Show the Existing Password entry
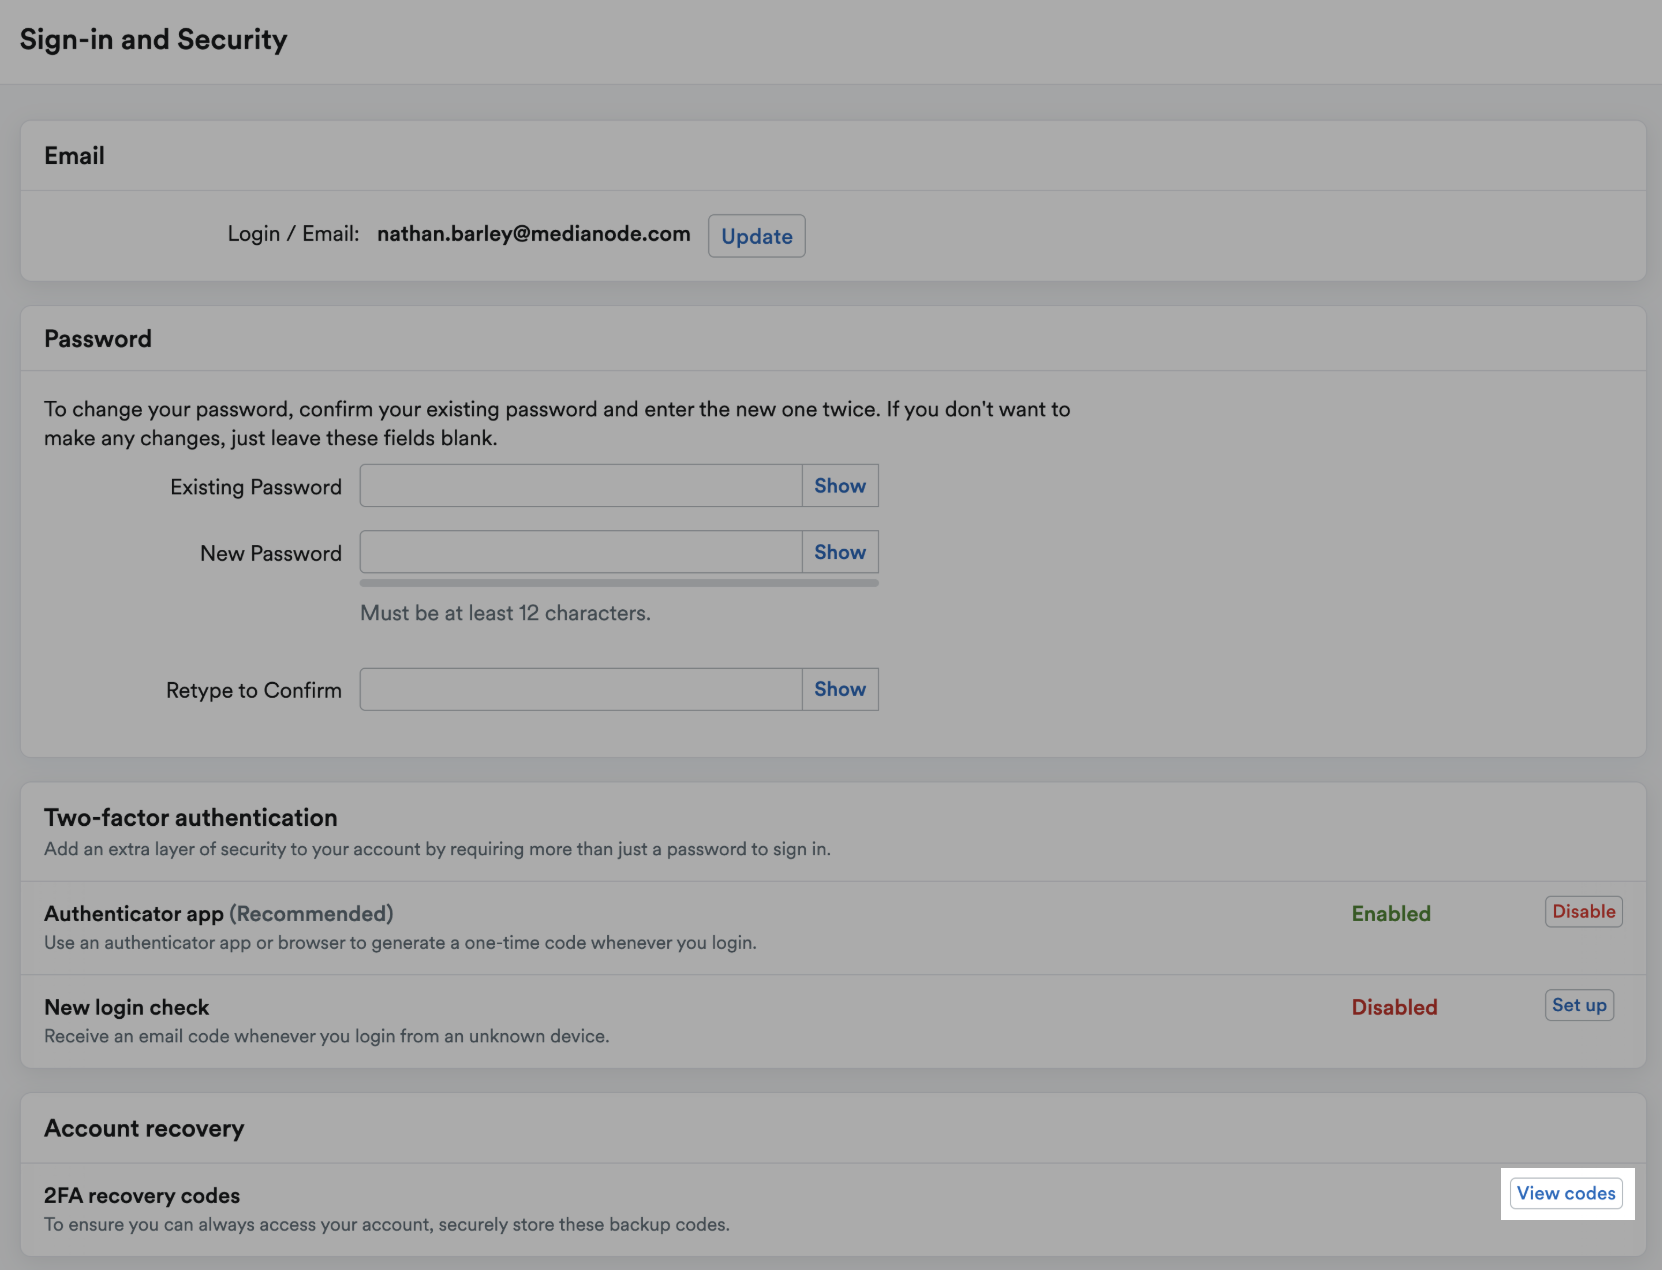The width and height of the screenshot is (1662, 1270). pyautogui.click(x=839, y=485)
